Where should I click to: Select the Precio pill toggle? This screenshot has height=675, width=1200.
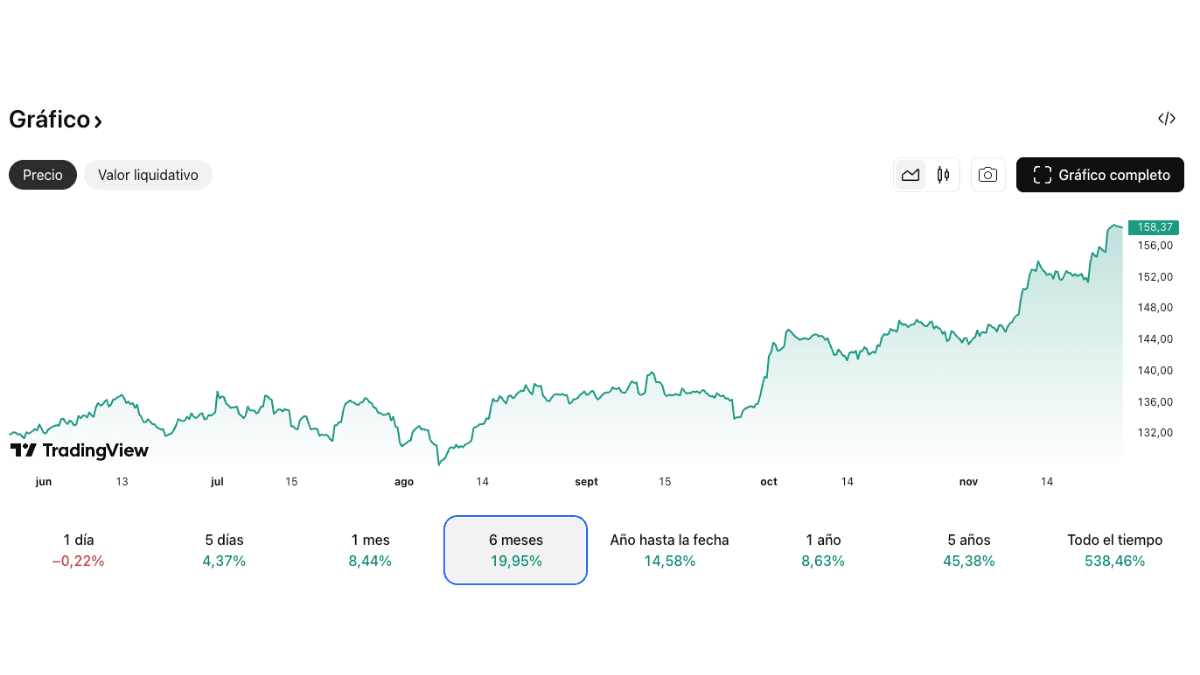pyautogui.click(x=43, y=175)
